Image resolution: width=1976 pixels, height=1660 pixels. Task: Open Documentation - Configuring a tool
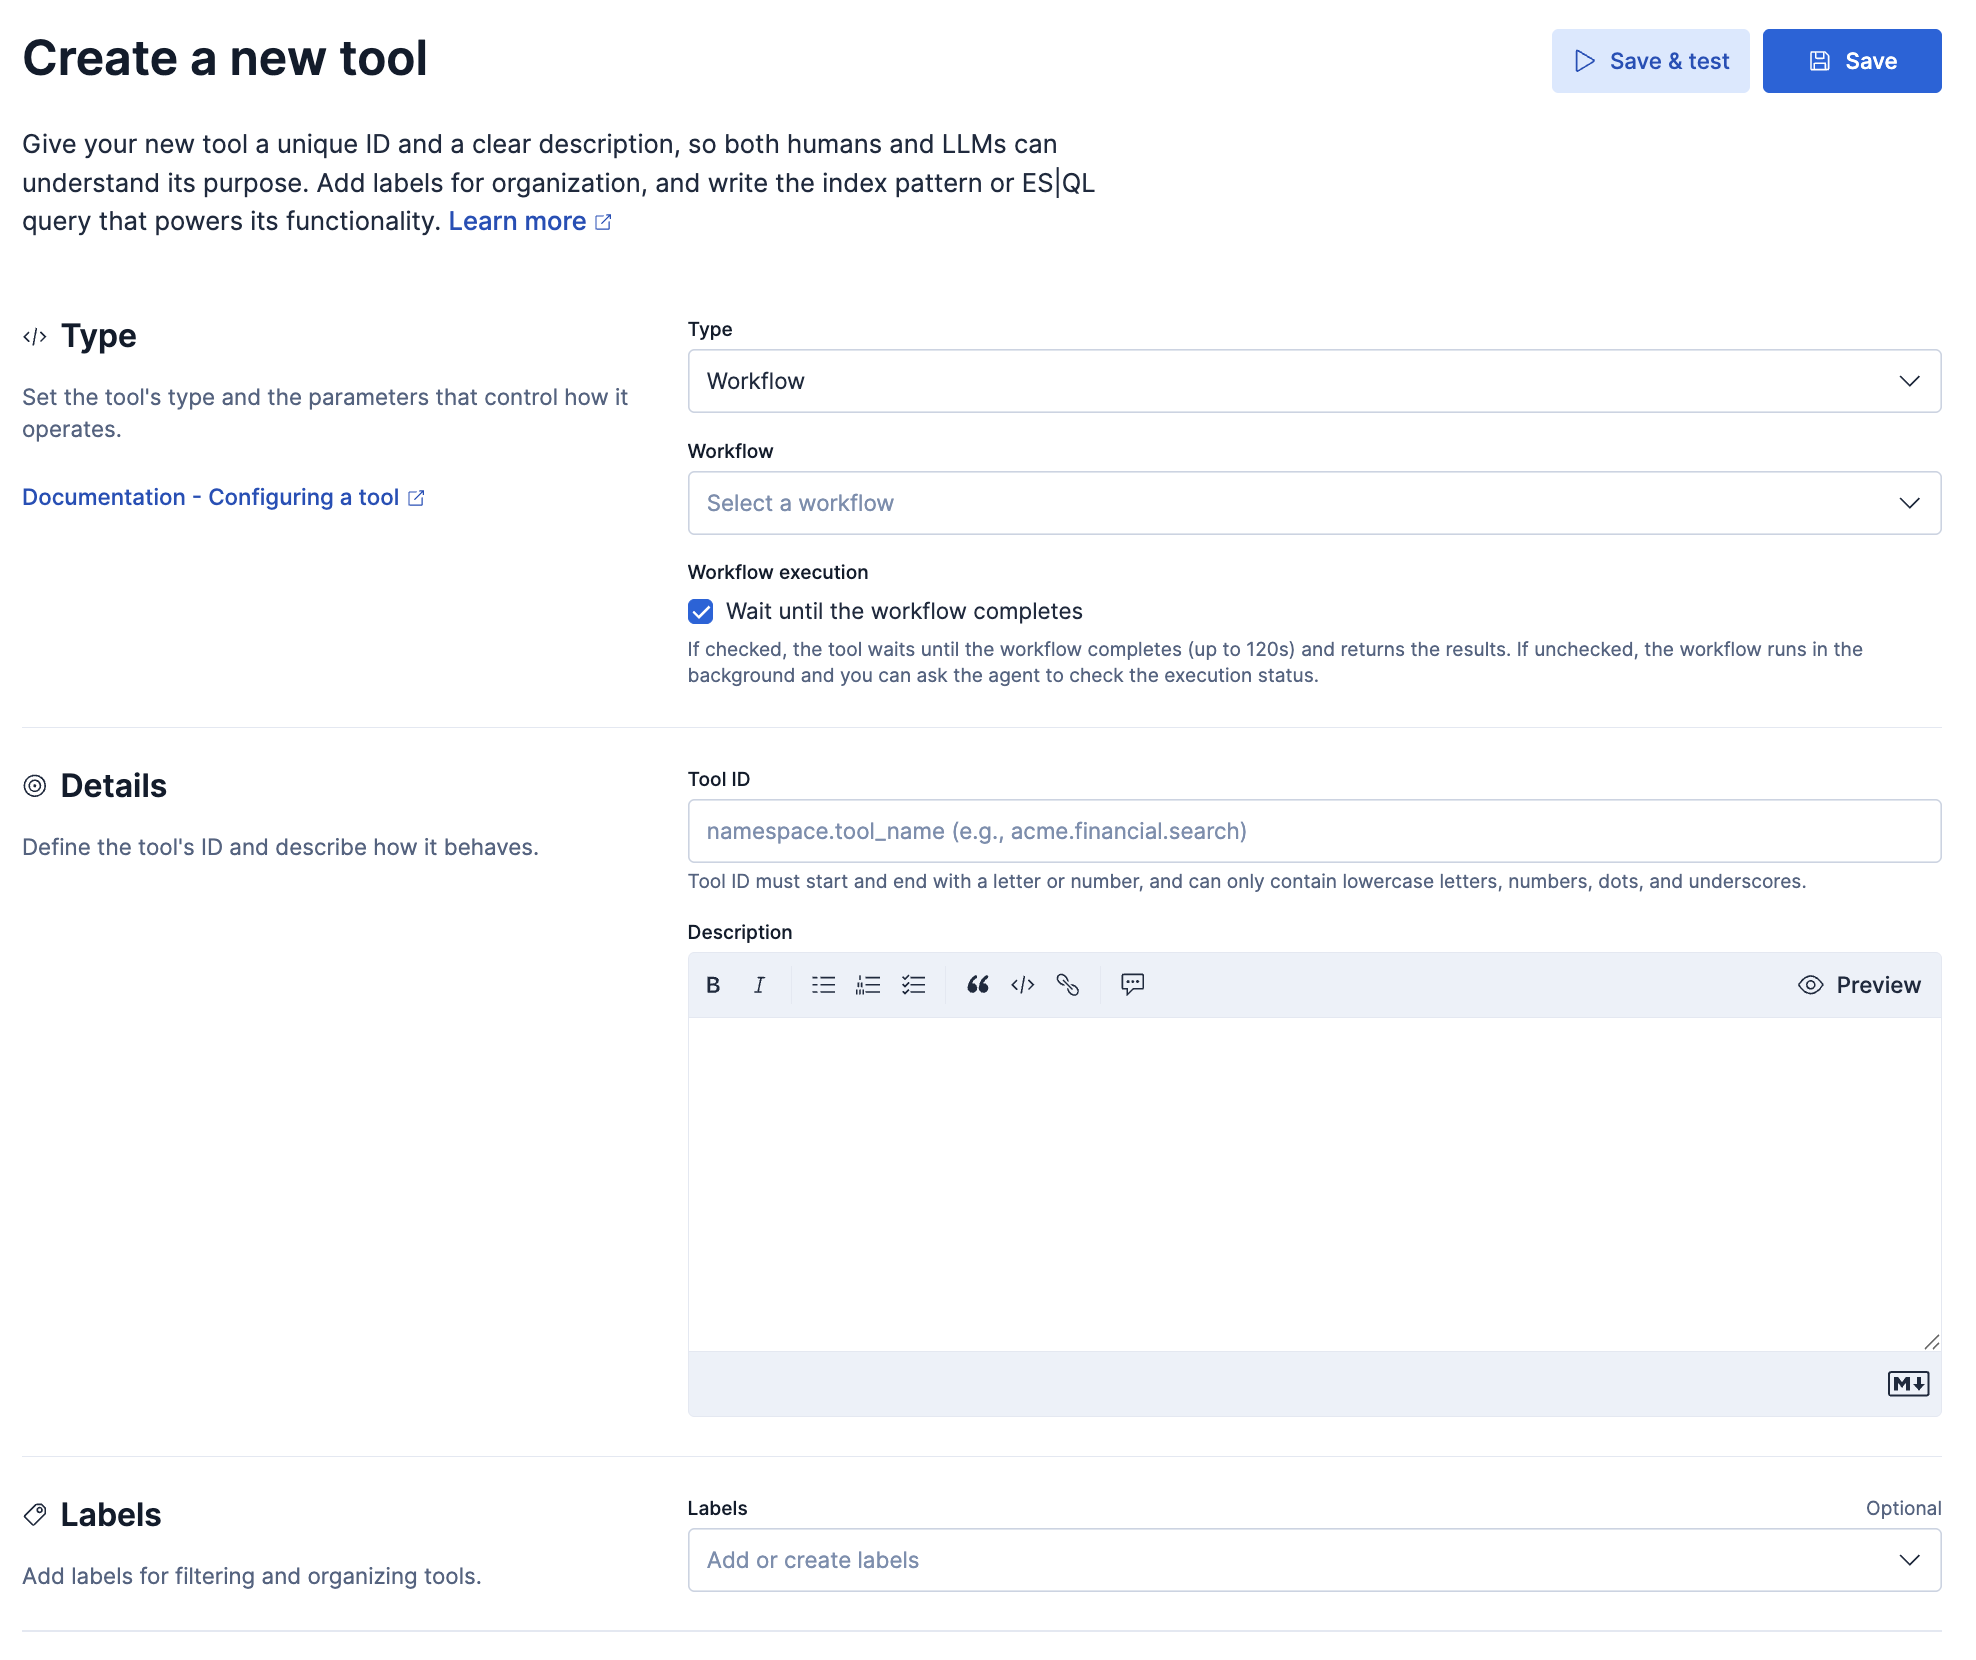214,497
